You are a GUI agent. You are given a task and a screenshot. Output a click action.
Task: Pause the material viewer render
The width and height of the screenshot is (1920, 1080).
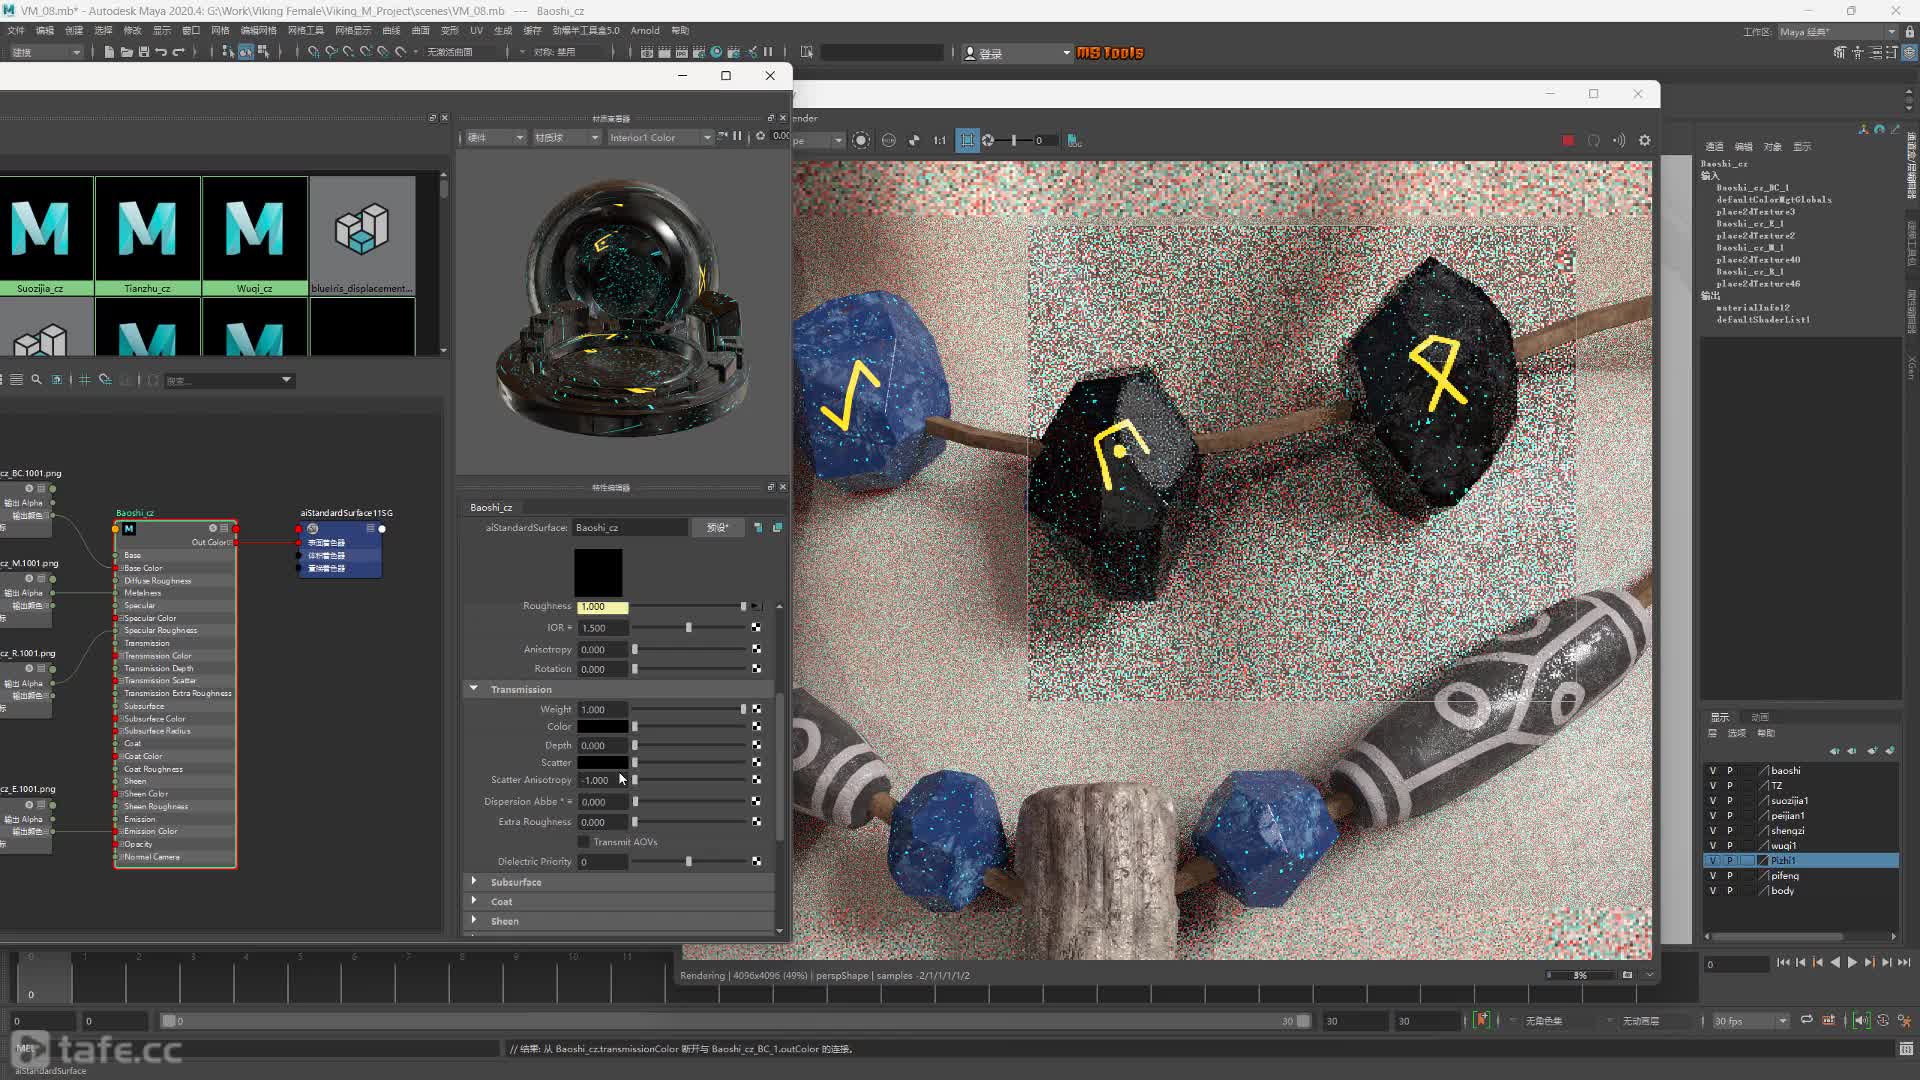click(x=737, y=137)
